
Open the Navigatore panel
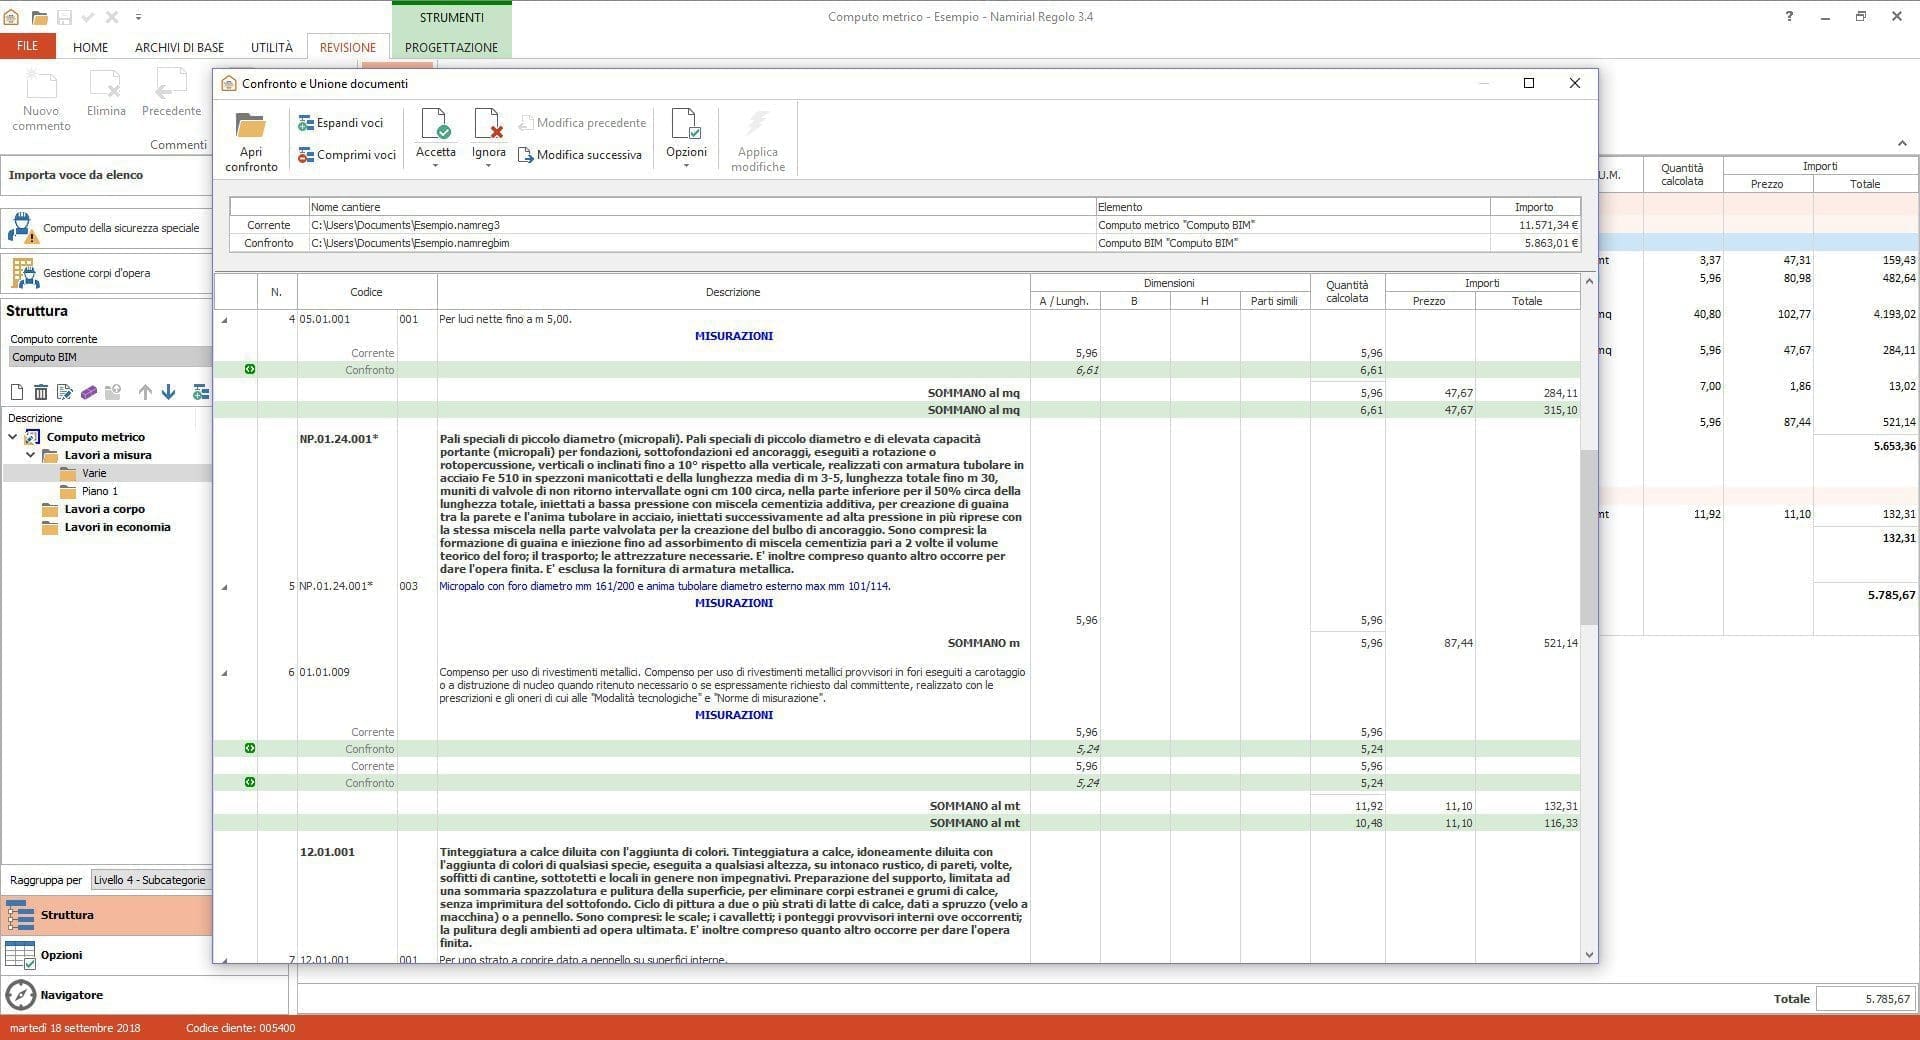(70, 995)
